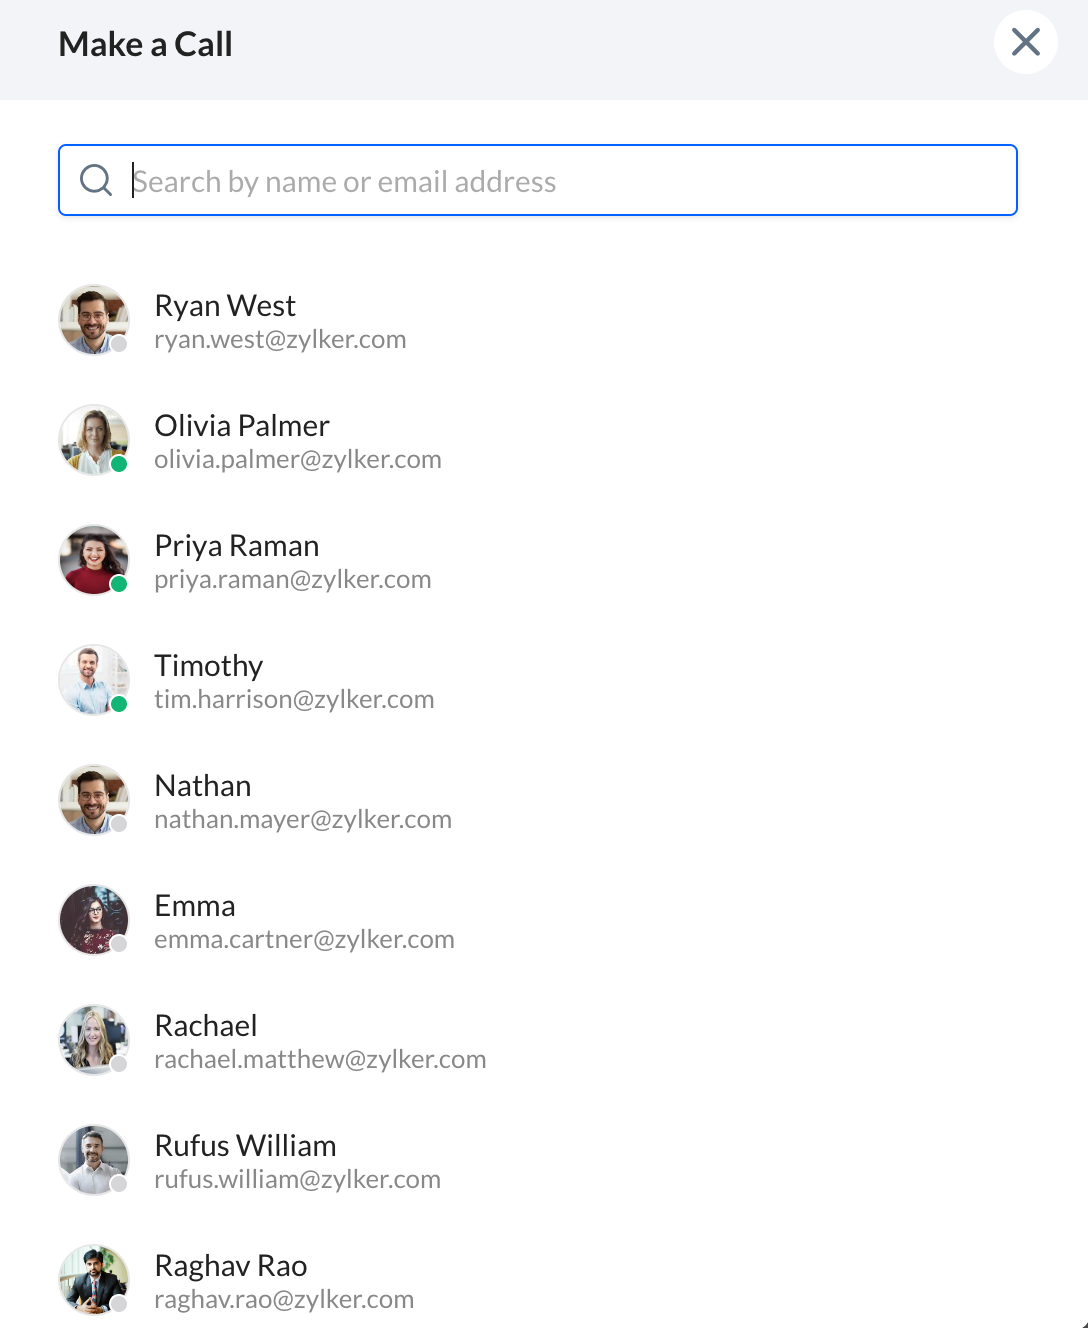The width and height of the screenshot is (1088, 1328).
Task: Click Timothy's avatar image
Action: [x=94, y=680]
